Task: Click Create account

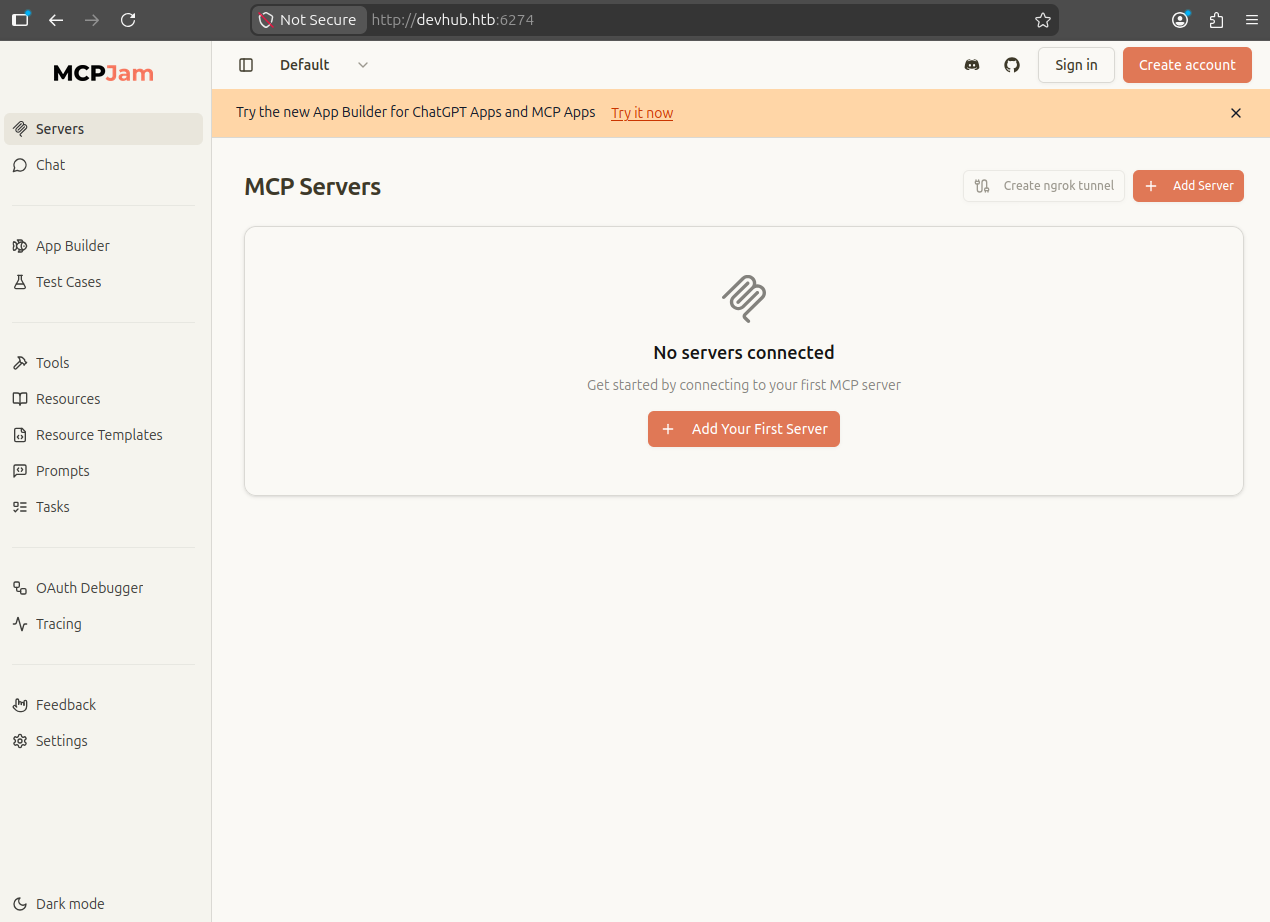Action: click(x=1187, y=65)
